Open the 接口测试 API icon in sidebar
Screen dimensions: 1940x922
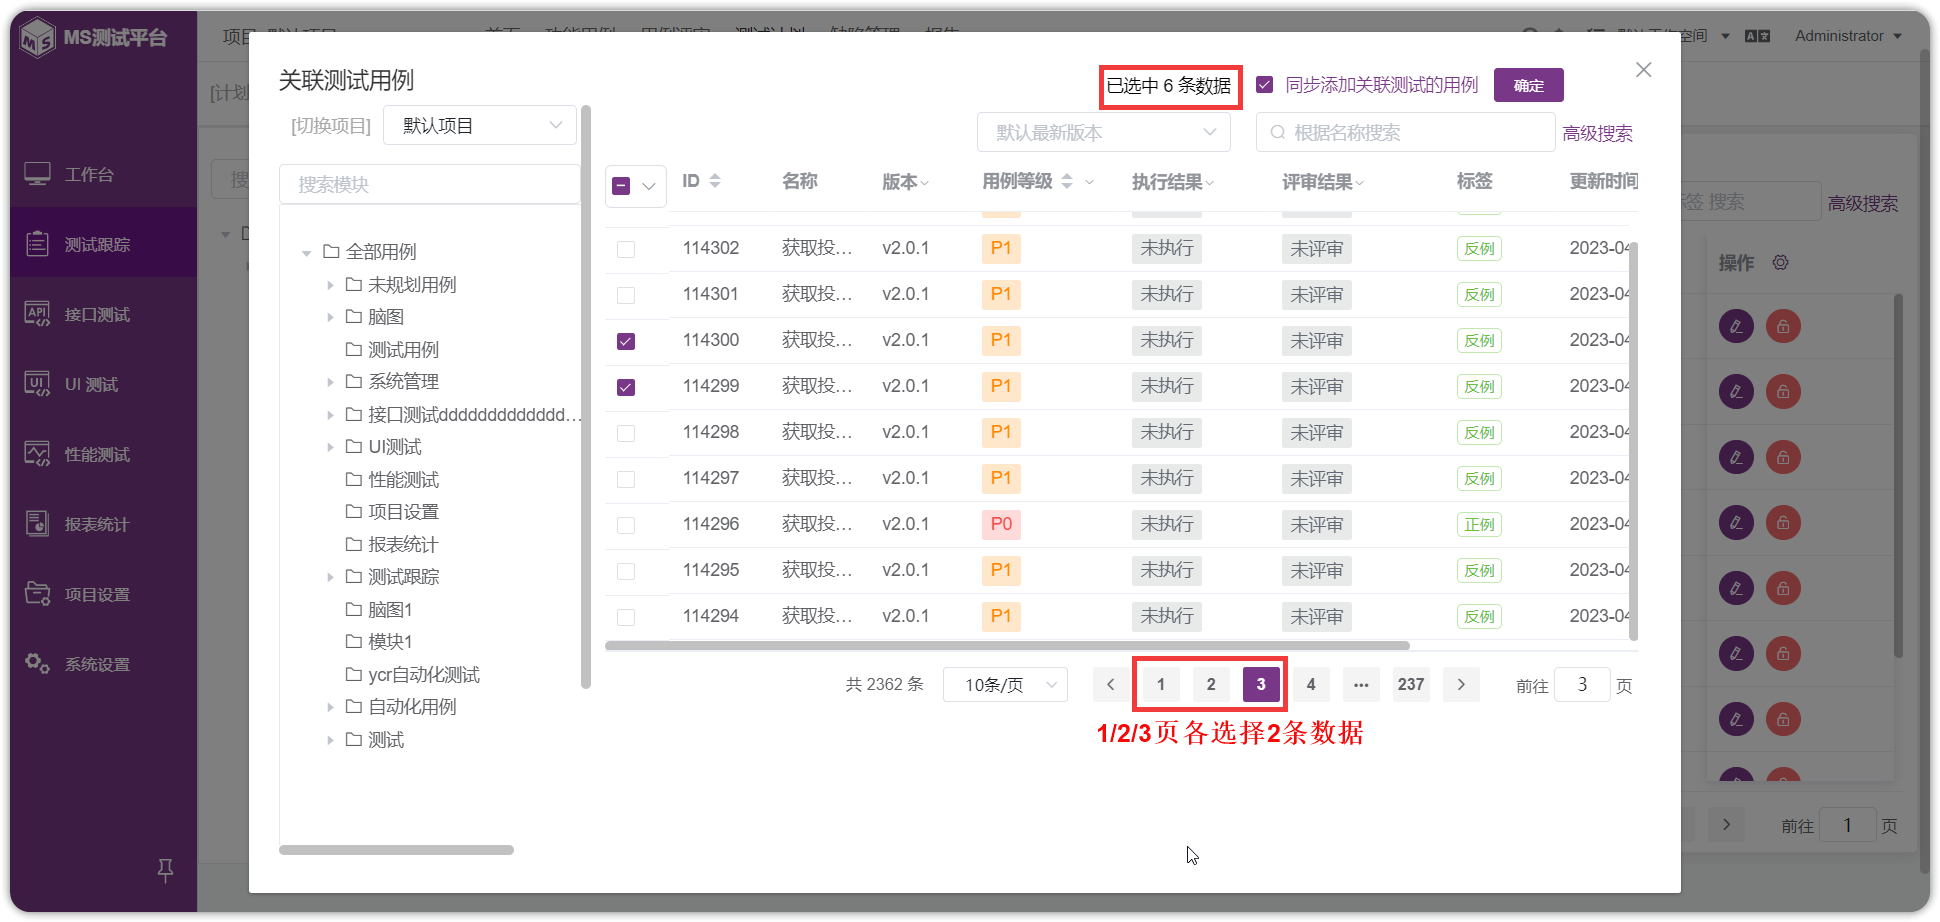(37, 314)
